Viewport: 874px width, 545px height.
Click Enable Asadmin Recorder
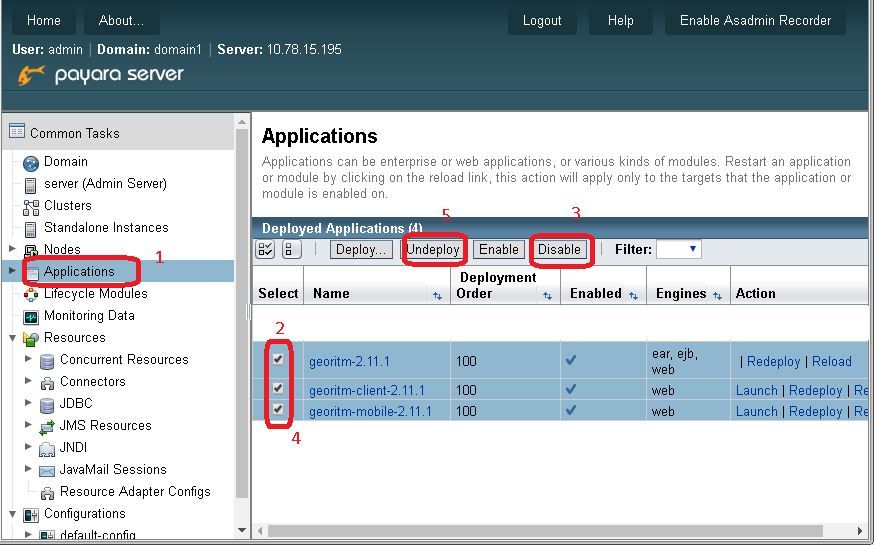755,21
